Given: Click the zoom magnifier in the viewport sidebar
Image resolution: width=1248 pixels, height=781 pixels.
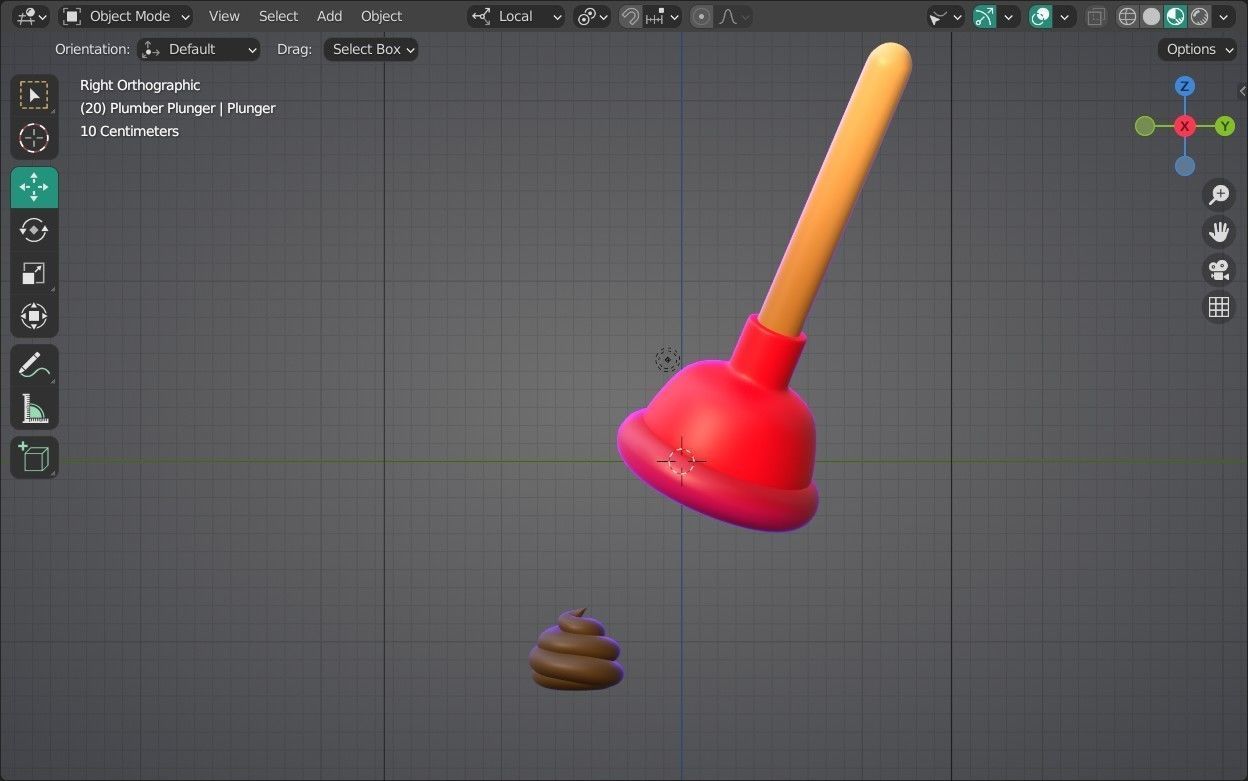Looking at the screenshot, I should tap(1218, 194).
